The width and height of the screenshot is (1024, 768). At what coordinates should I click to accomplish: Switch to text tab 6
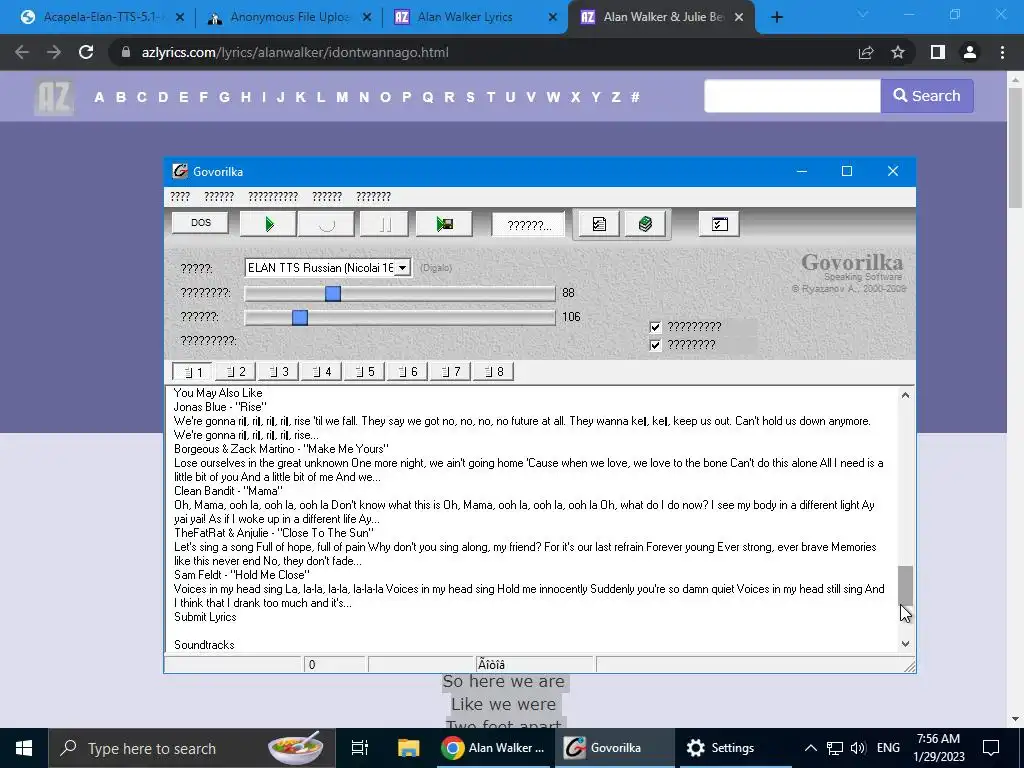coord(408,372)
